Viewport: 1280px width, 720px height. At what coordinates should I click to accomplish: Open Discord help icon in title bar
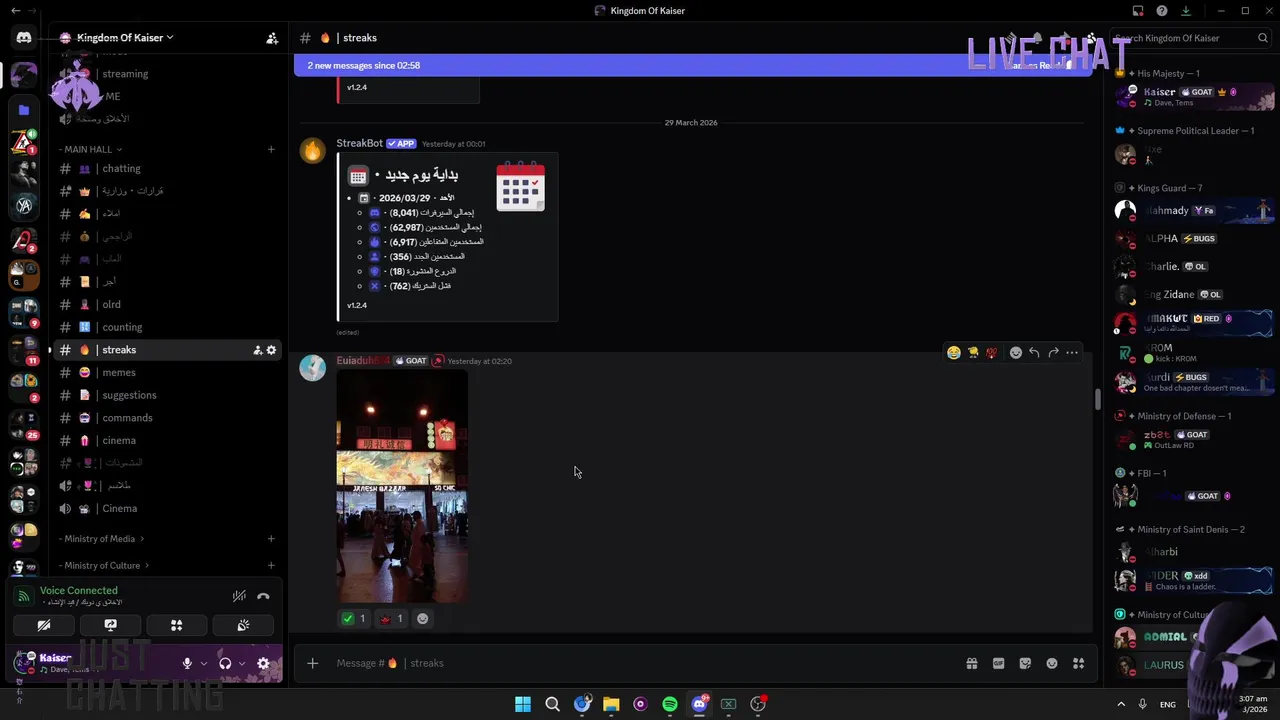[x=1162, y=11]
